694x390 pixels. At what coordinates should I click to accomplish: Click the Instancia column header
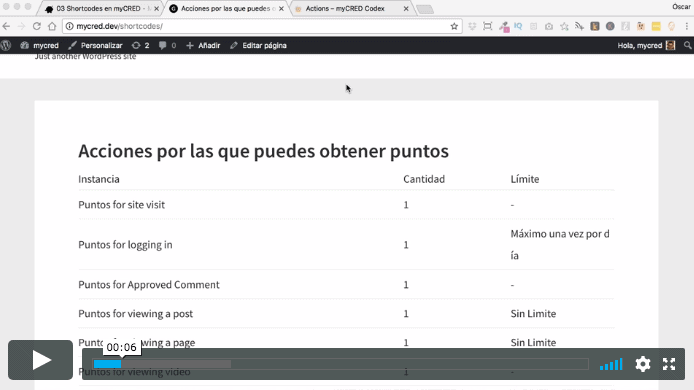99,179
